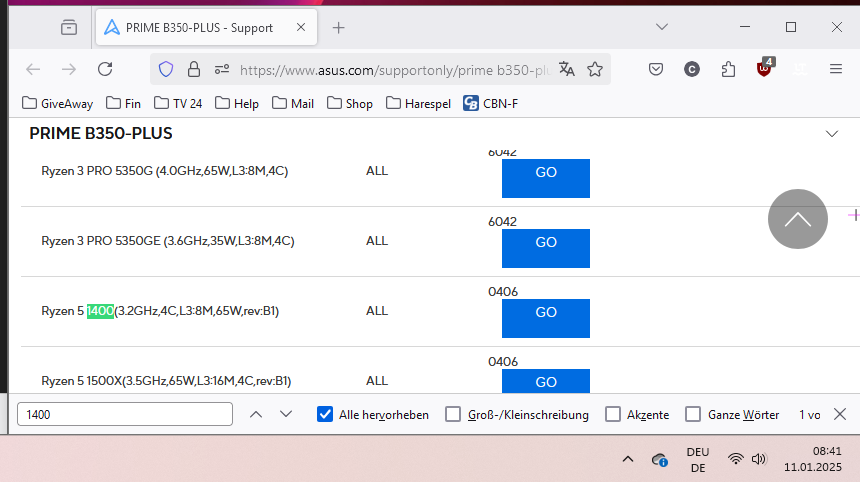Screen dimensions: 860x482
Task: Expand the list all tabs dropdown
Action: pos(662,27)
